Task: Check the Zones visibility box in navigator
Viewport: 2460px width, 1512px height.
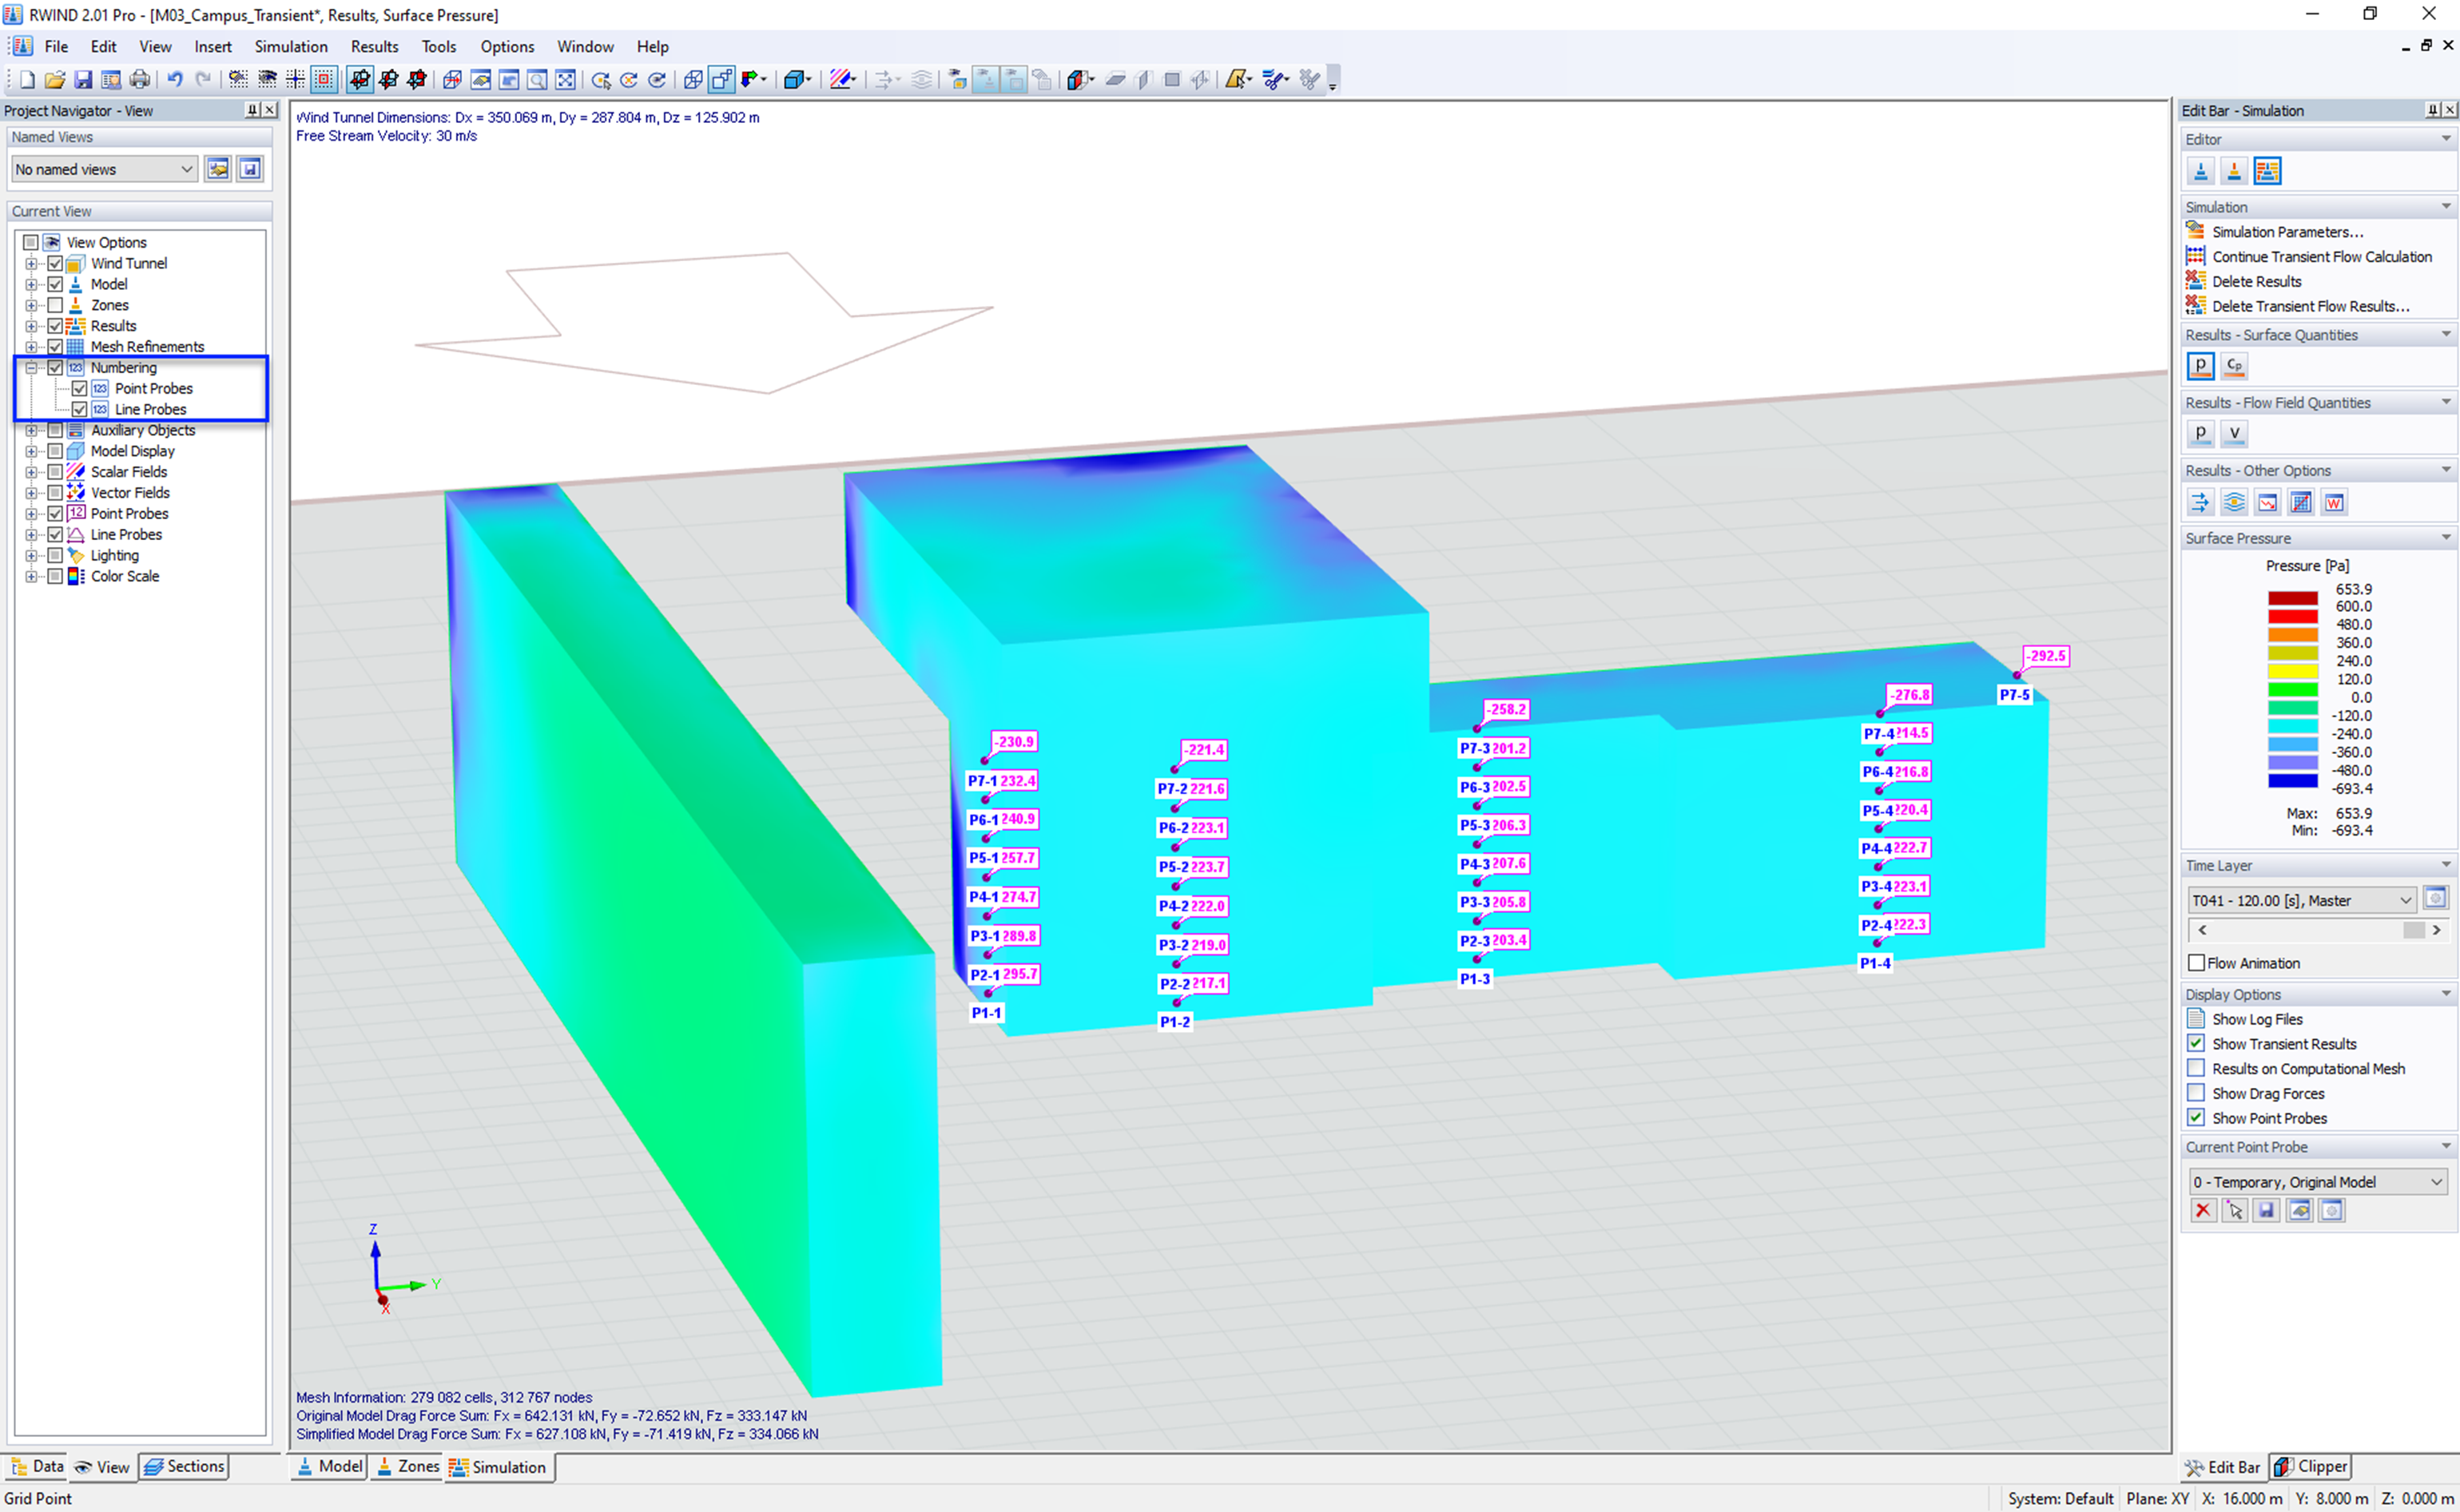Action: [55, 305]
